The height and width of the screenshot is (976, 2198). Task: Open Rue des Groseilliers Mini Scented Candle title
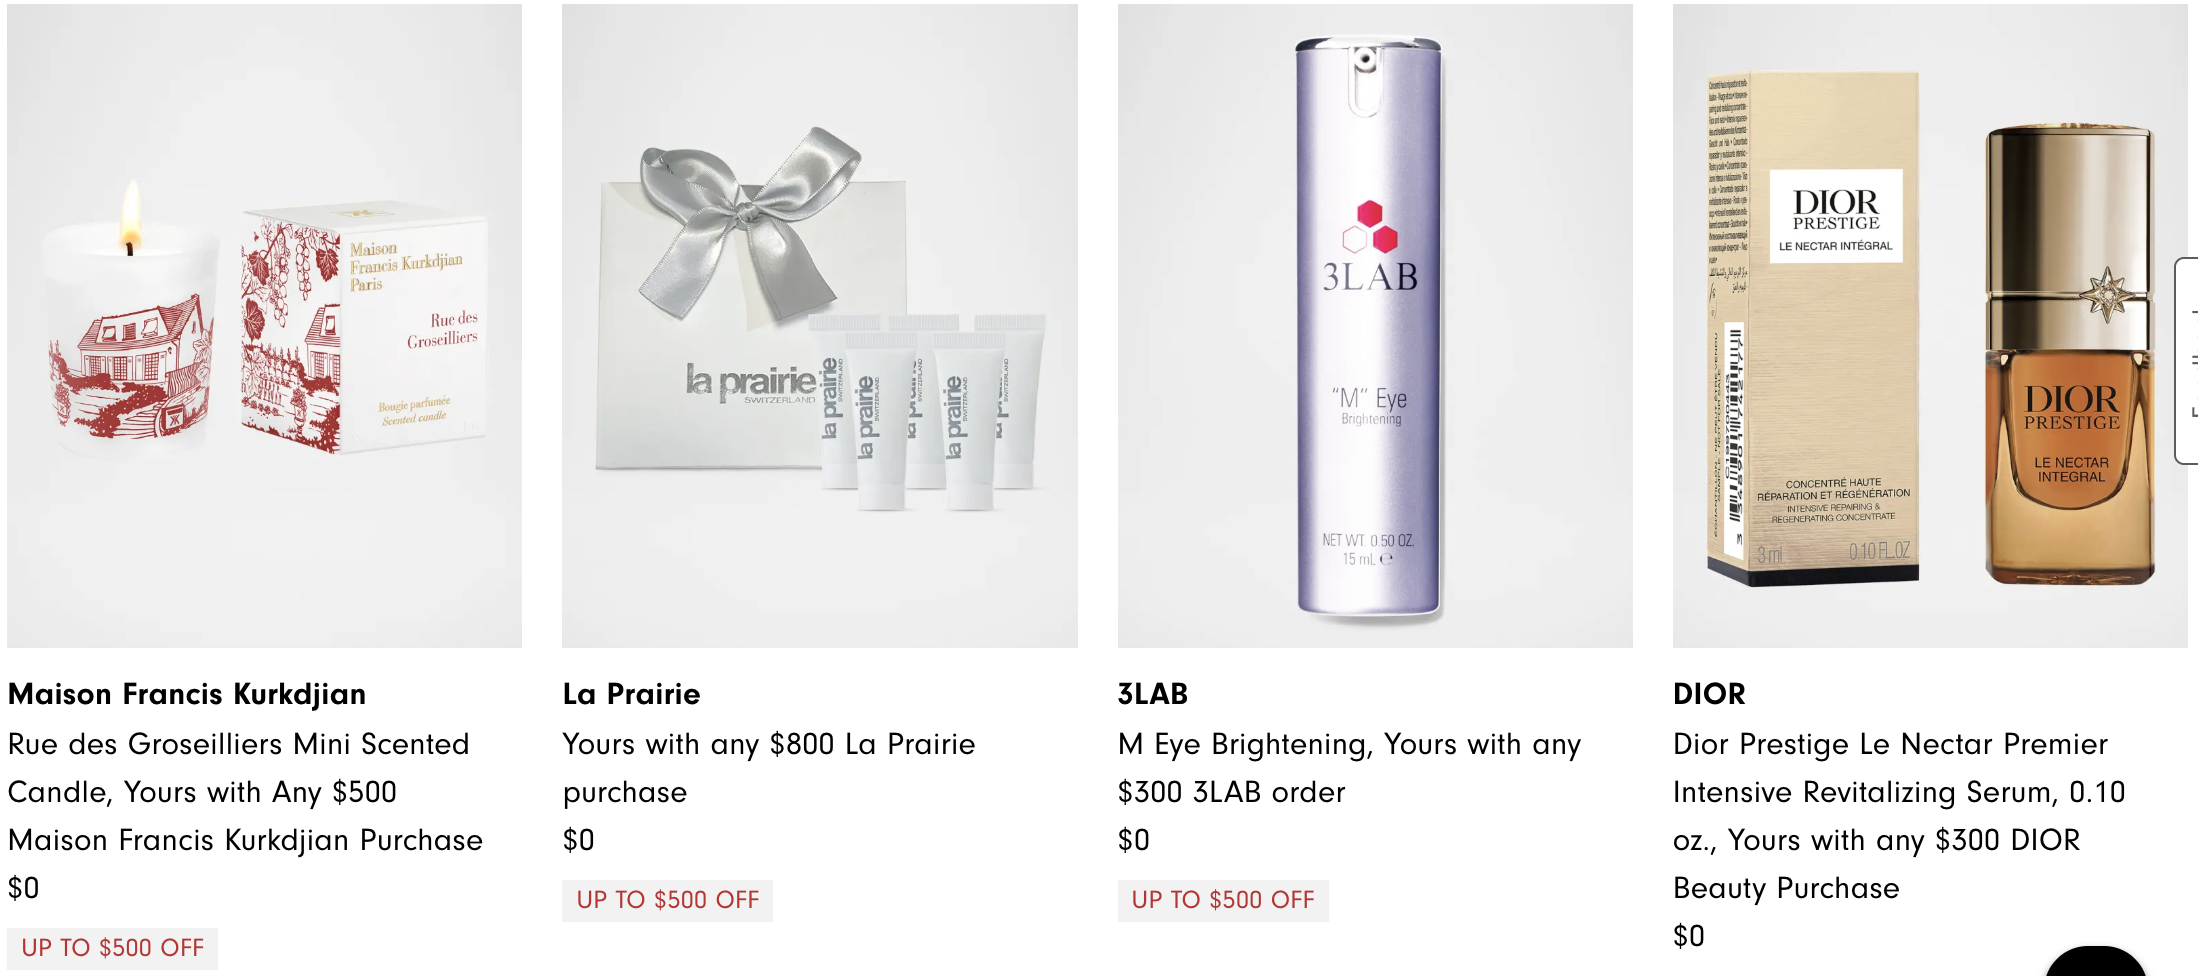(245, 792)
